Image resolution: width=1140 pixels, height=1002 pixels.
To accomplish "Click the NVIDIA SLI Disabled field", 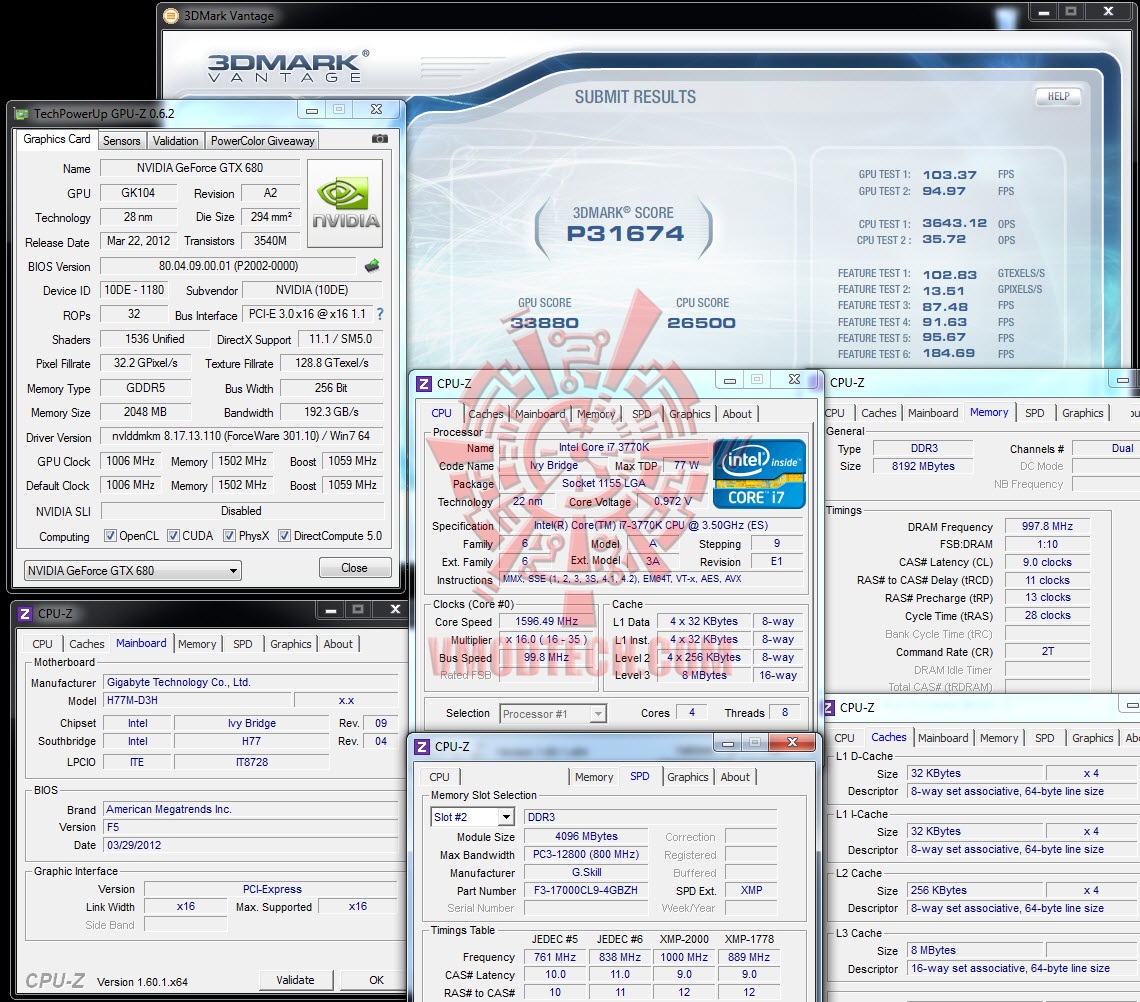I will click(241, 511).
